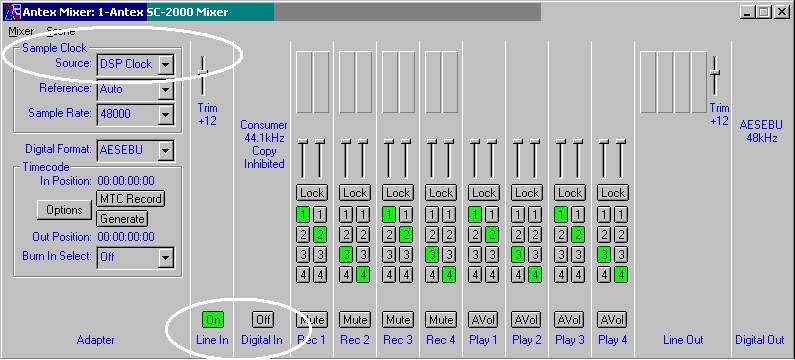The width and height of the screenshot is (795, 360).
Task: Click the right fader of Play 4
Action: point(621,158)
